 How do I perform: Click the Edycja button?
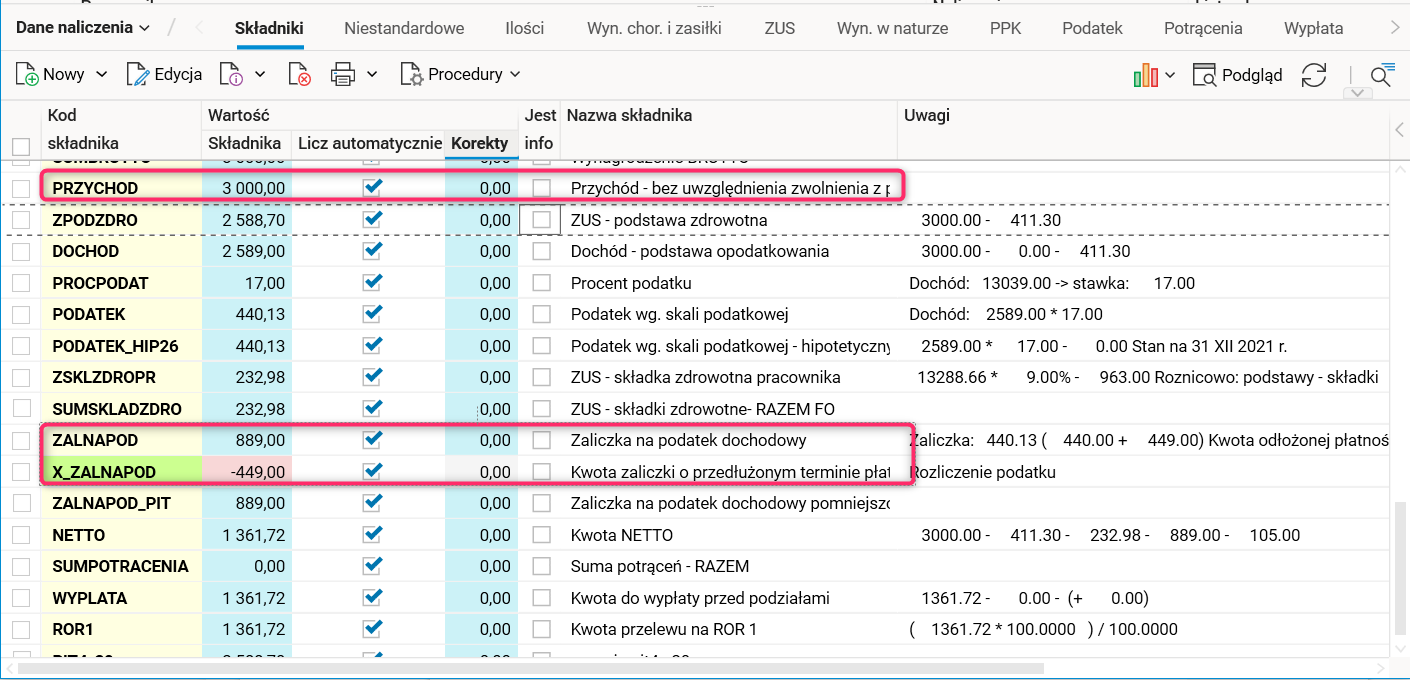coord(164,74)
